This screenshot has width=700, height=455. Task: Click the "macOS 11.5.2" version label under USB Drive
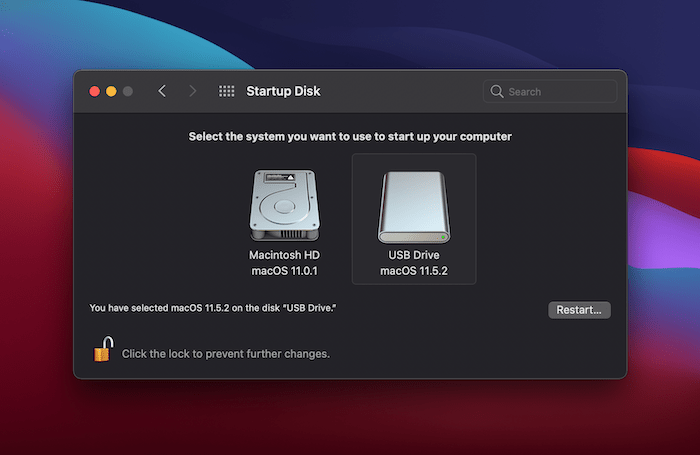point(414,271)
